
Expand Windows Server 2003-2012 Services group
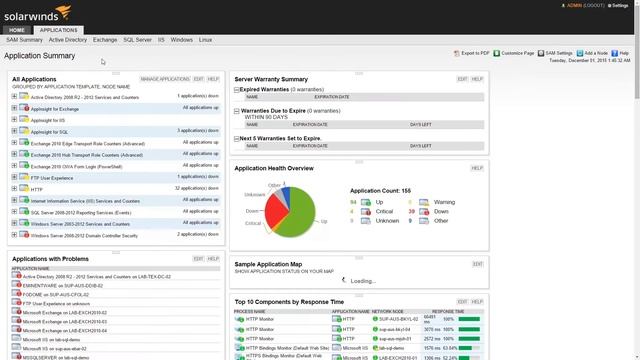14,223
